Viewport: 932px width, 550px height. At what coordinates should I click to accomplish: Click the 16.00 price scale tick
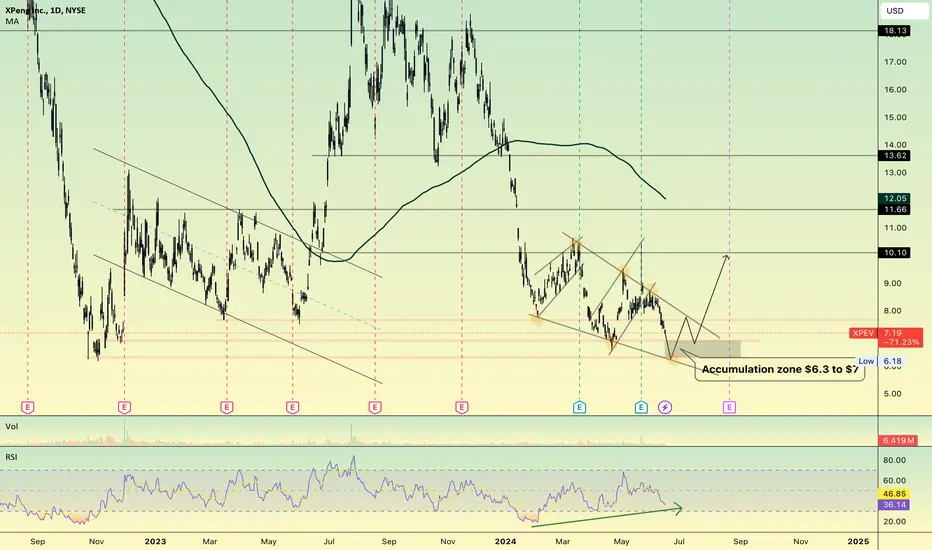click(x=895, y=90)
